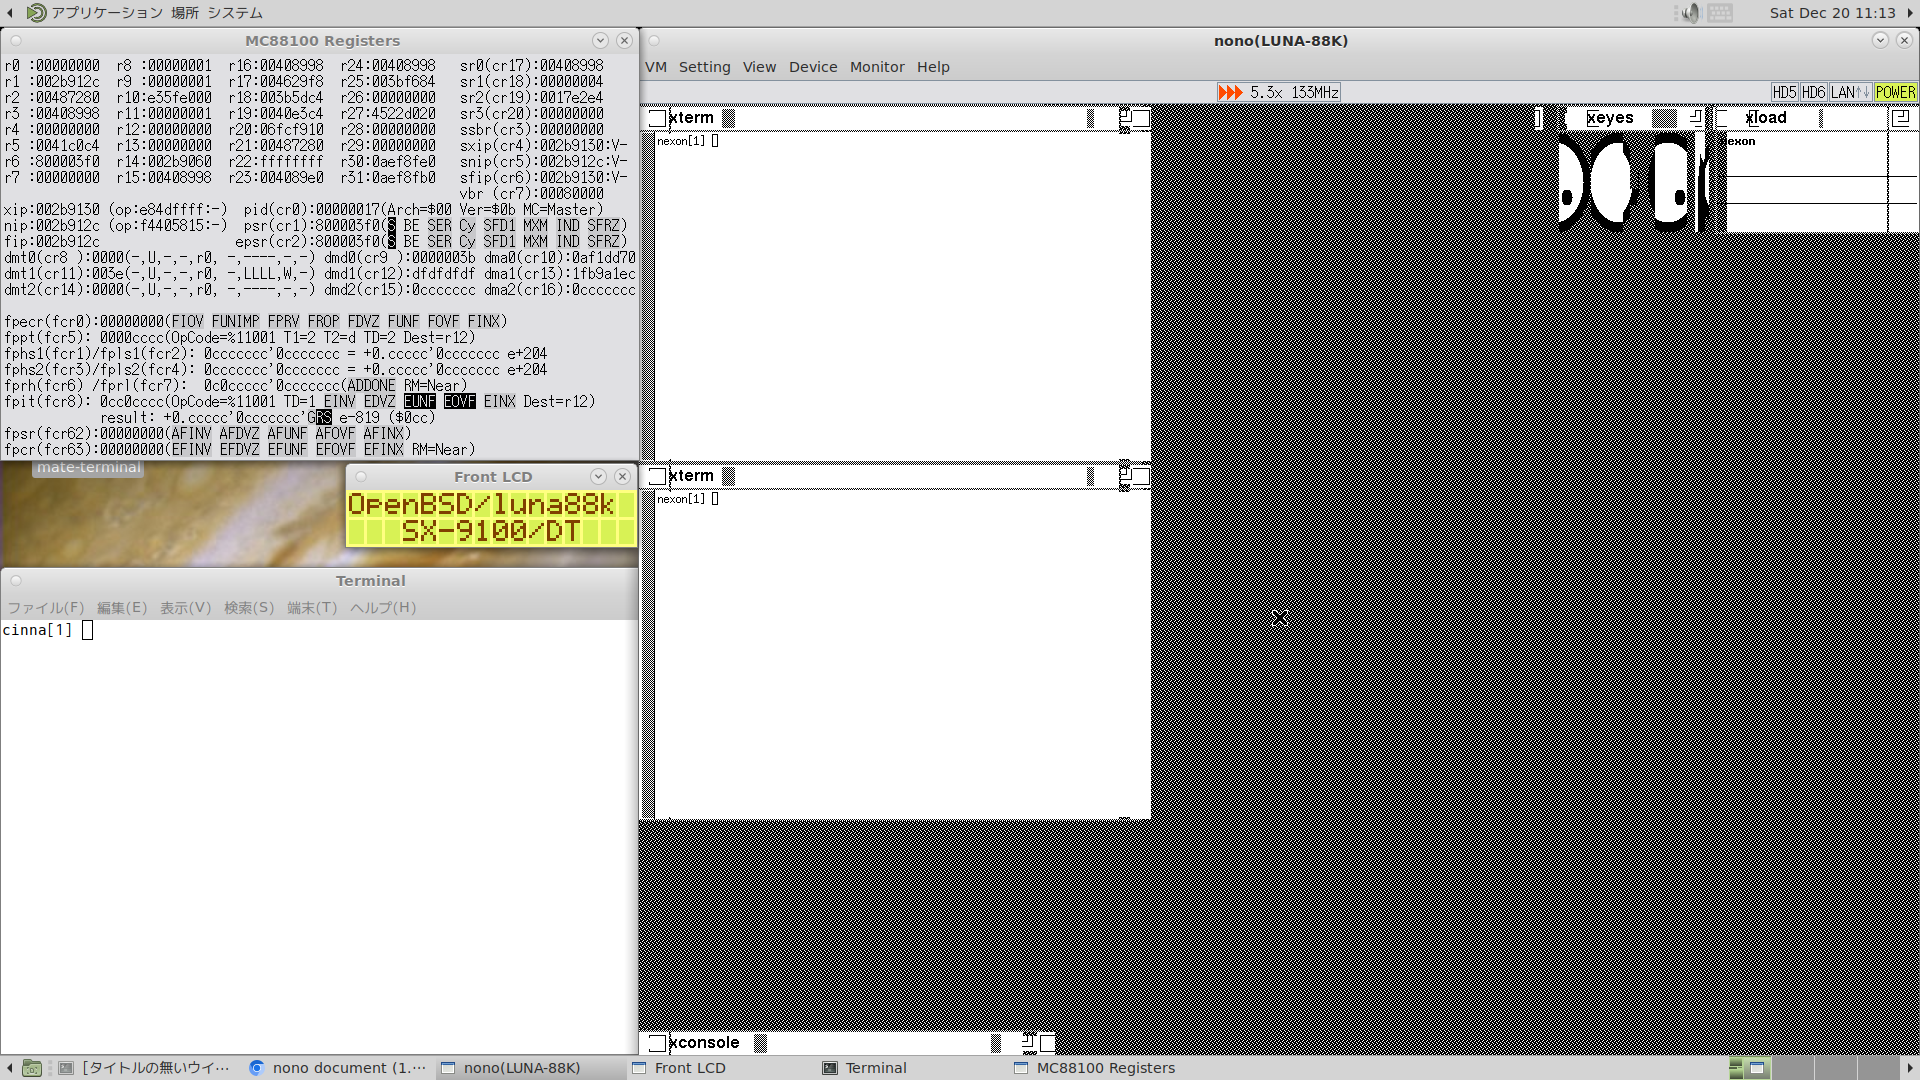
Task: Click the Front LCD taskbar button
Action: (689, 1068)
